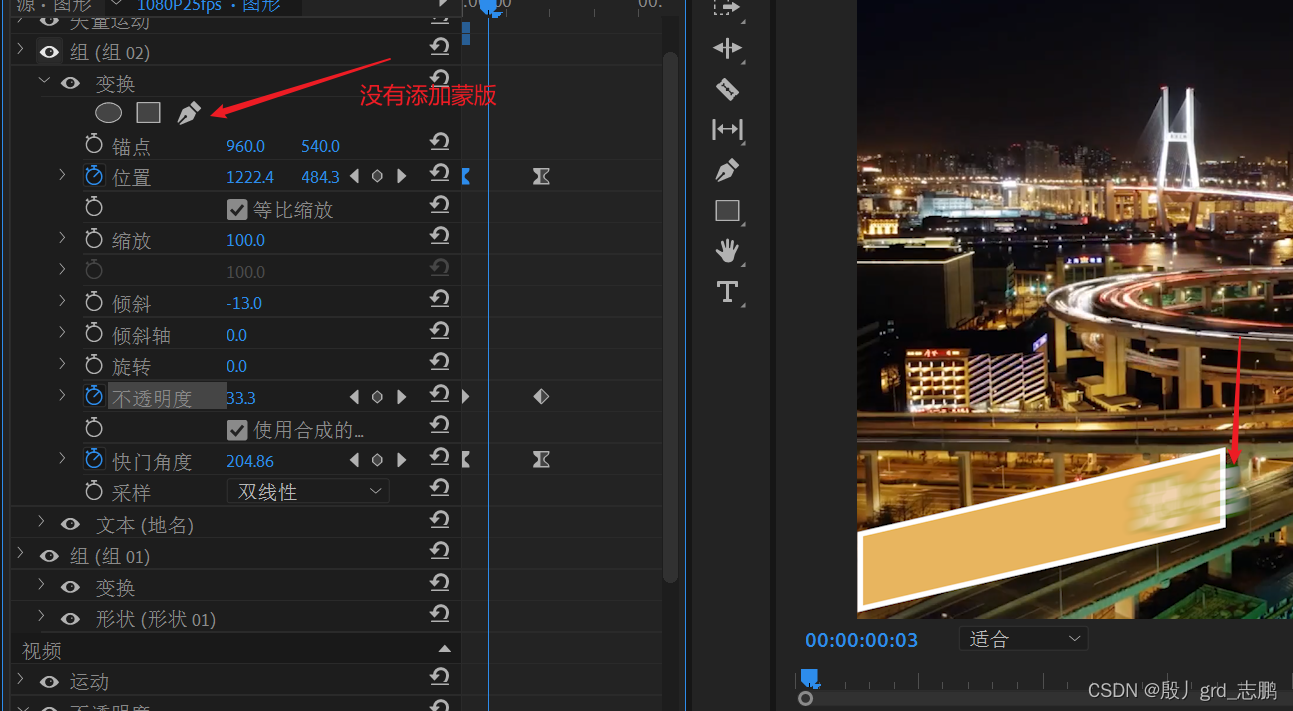Toggle 采样 stopwatch icon
This screenshot has width=1293, height=711.
[x=94, y=491]
